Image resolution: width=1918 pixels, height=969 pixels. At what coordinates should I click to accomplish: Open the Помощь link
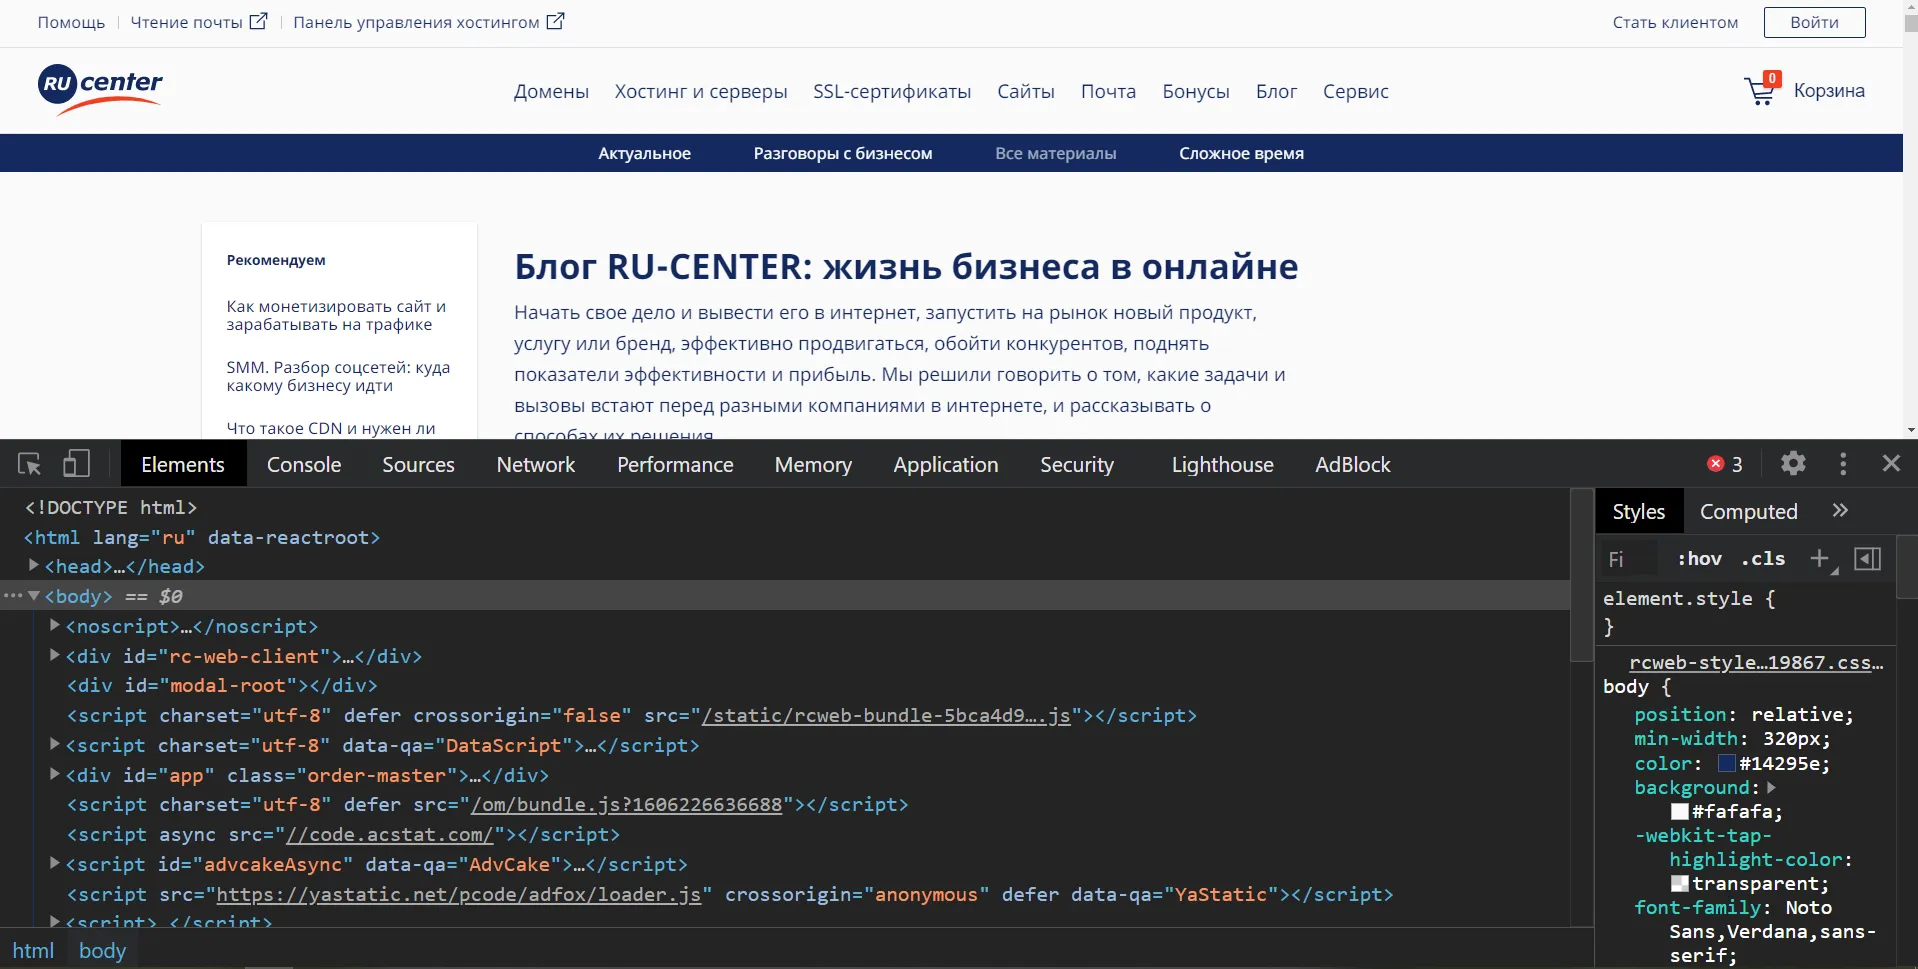coord(71,22)
